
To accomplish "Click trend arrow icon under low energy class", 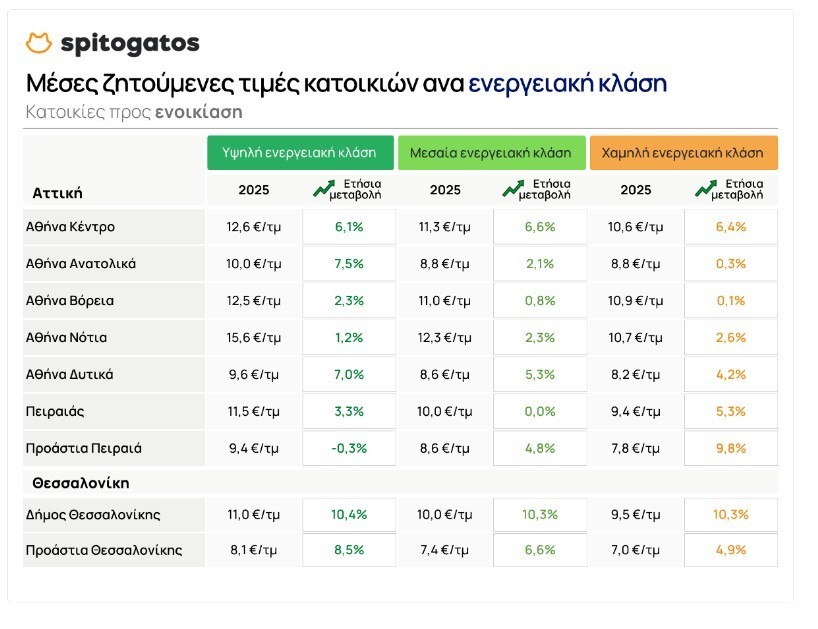I will (x=705, y=188).
